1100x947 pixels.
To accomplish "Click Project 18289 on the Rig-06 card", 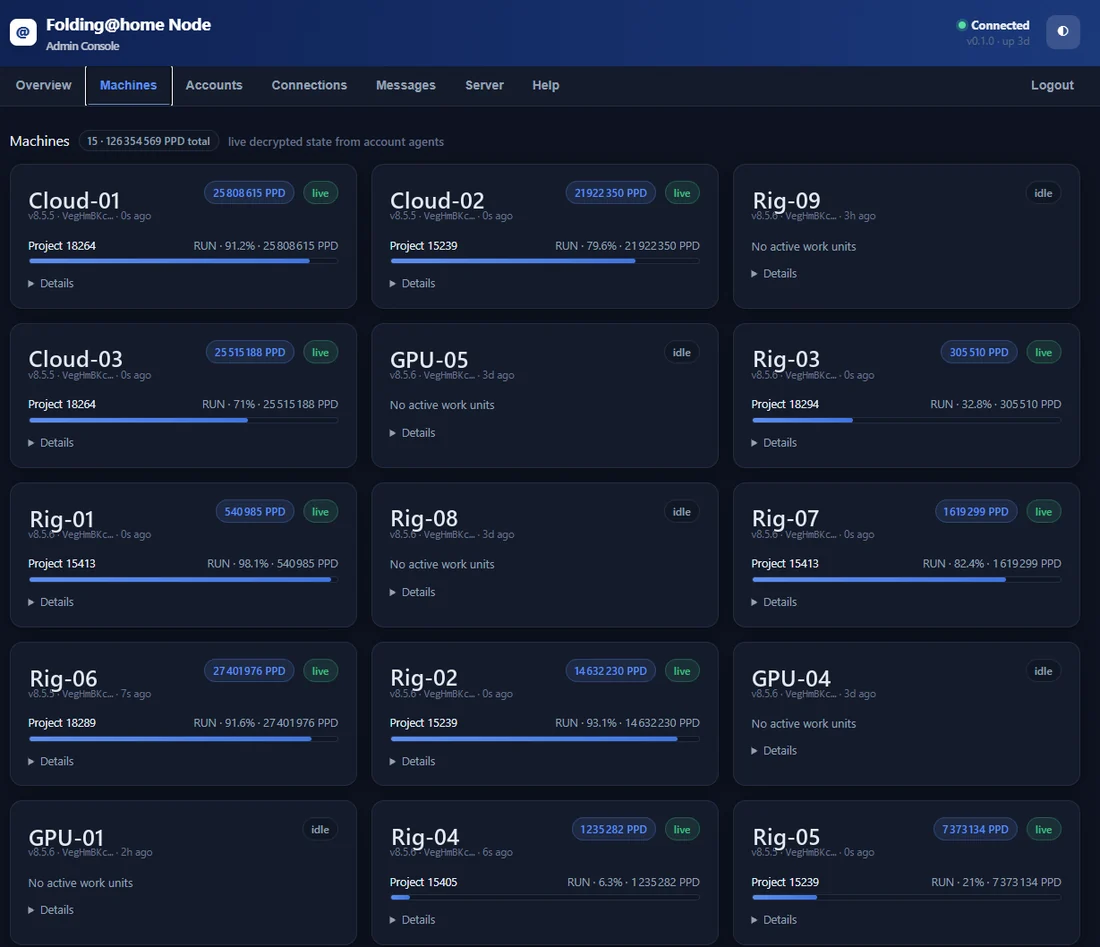I will (62, 723).
